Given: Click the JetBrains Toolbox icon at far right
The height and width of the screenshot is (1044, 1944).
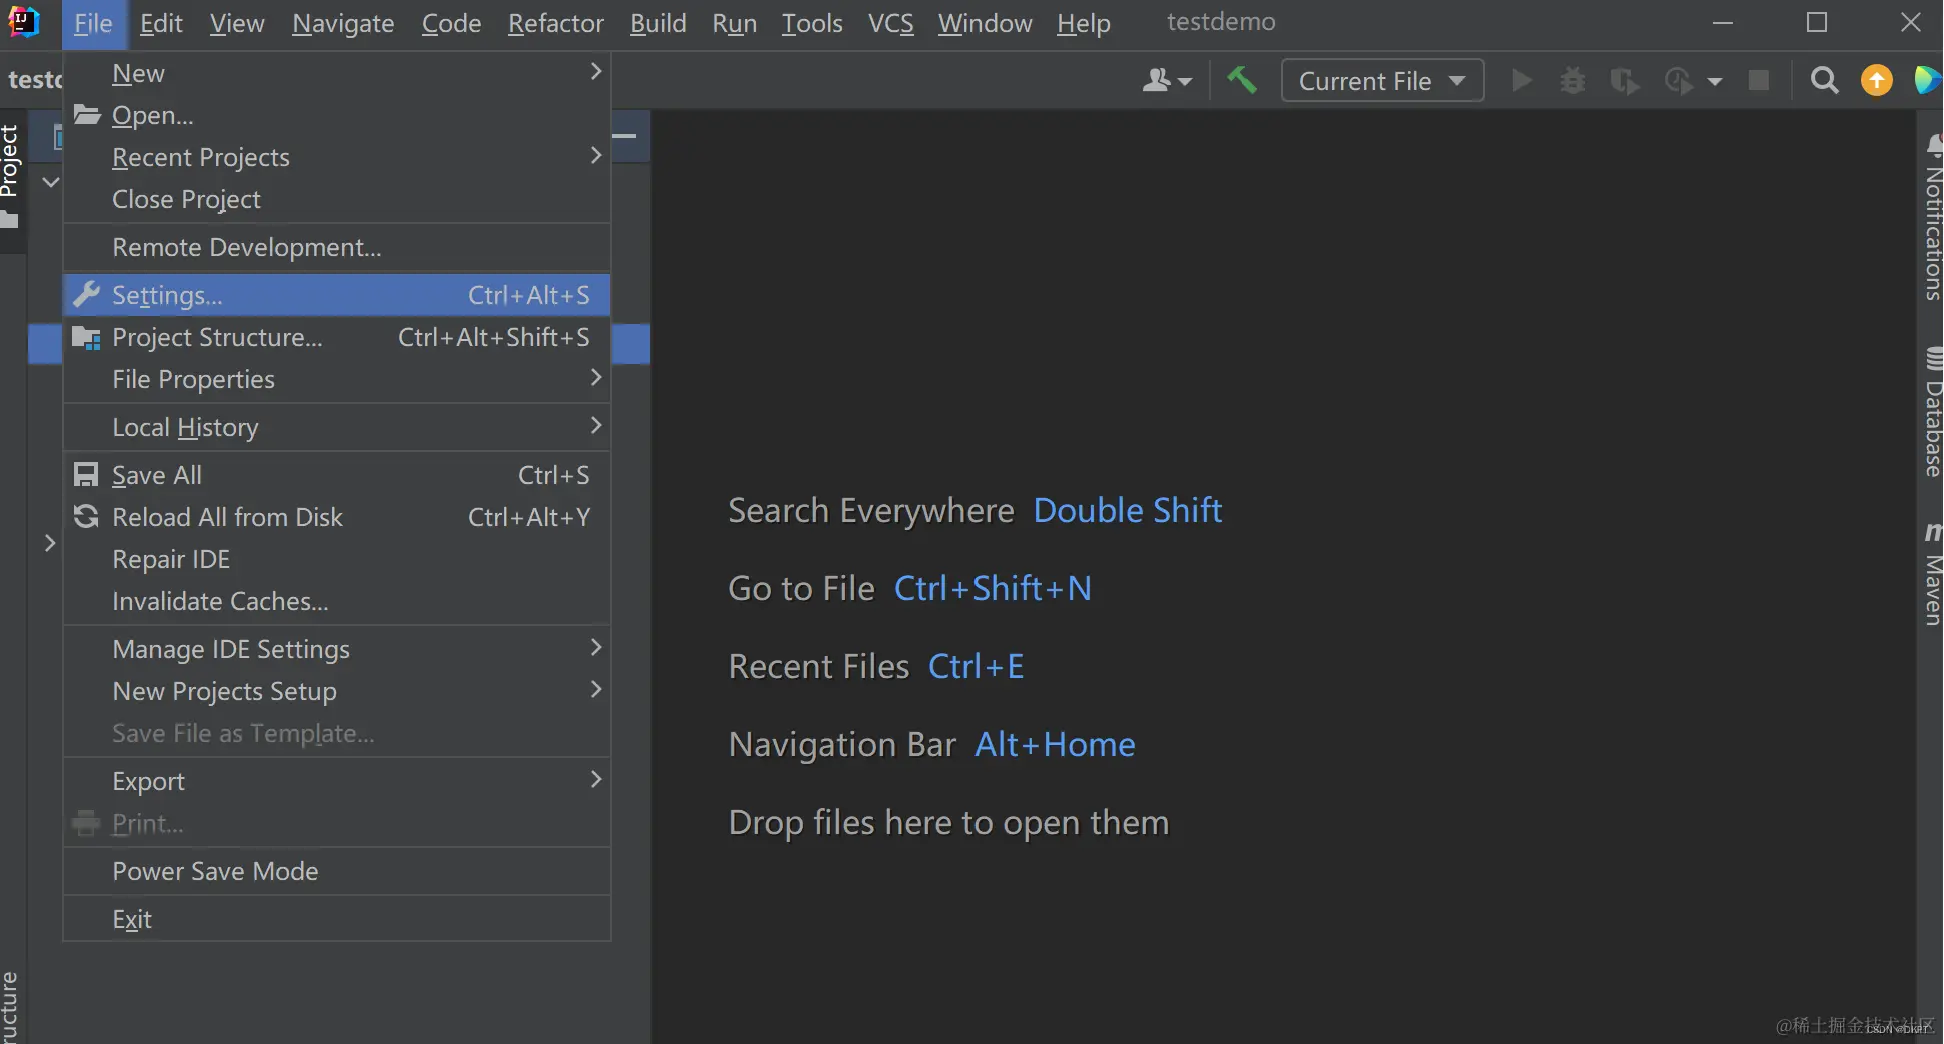Looking at the screenshot, I should (x=1927, y=80).
